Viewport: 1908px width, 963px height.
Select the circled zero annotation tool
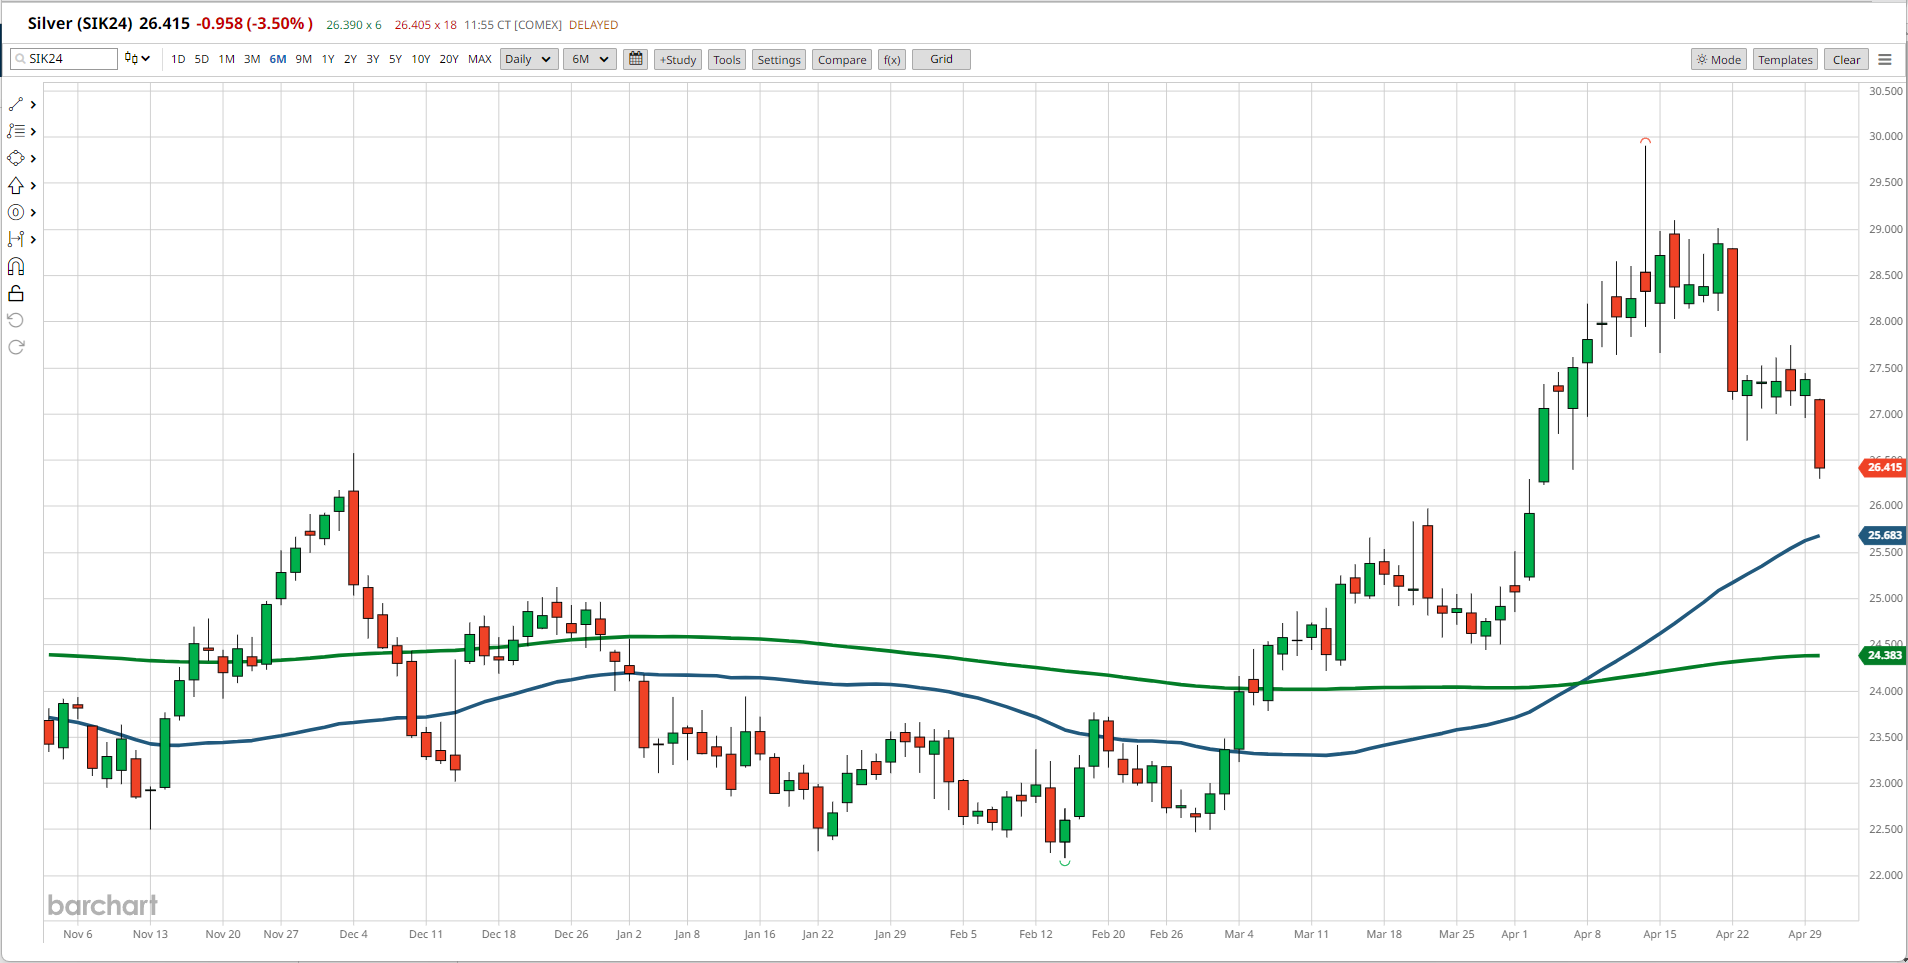click(x=16, y=212)
